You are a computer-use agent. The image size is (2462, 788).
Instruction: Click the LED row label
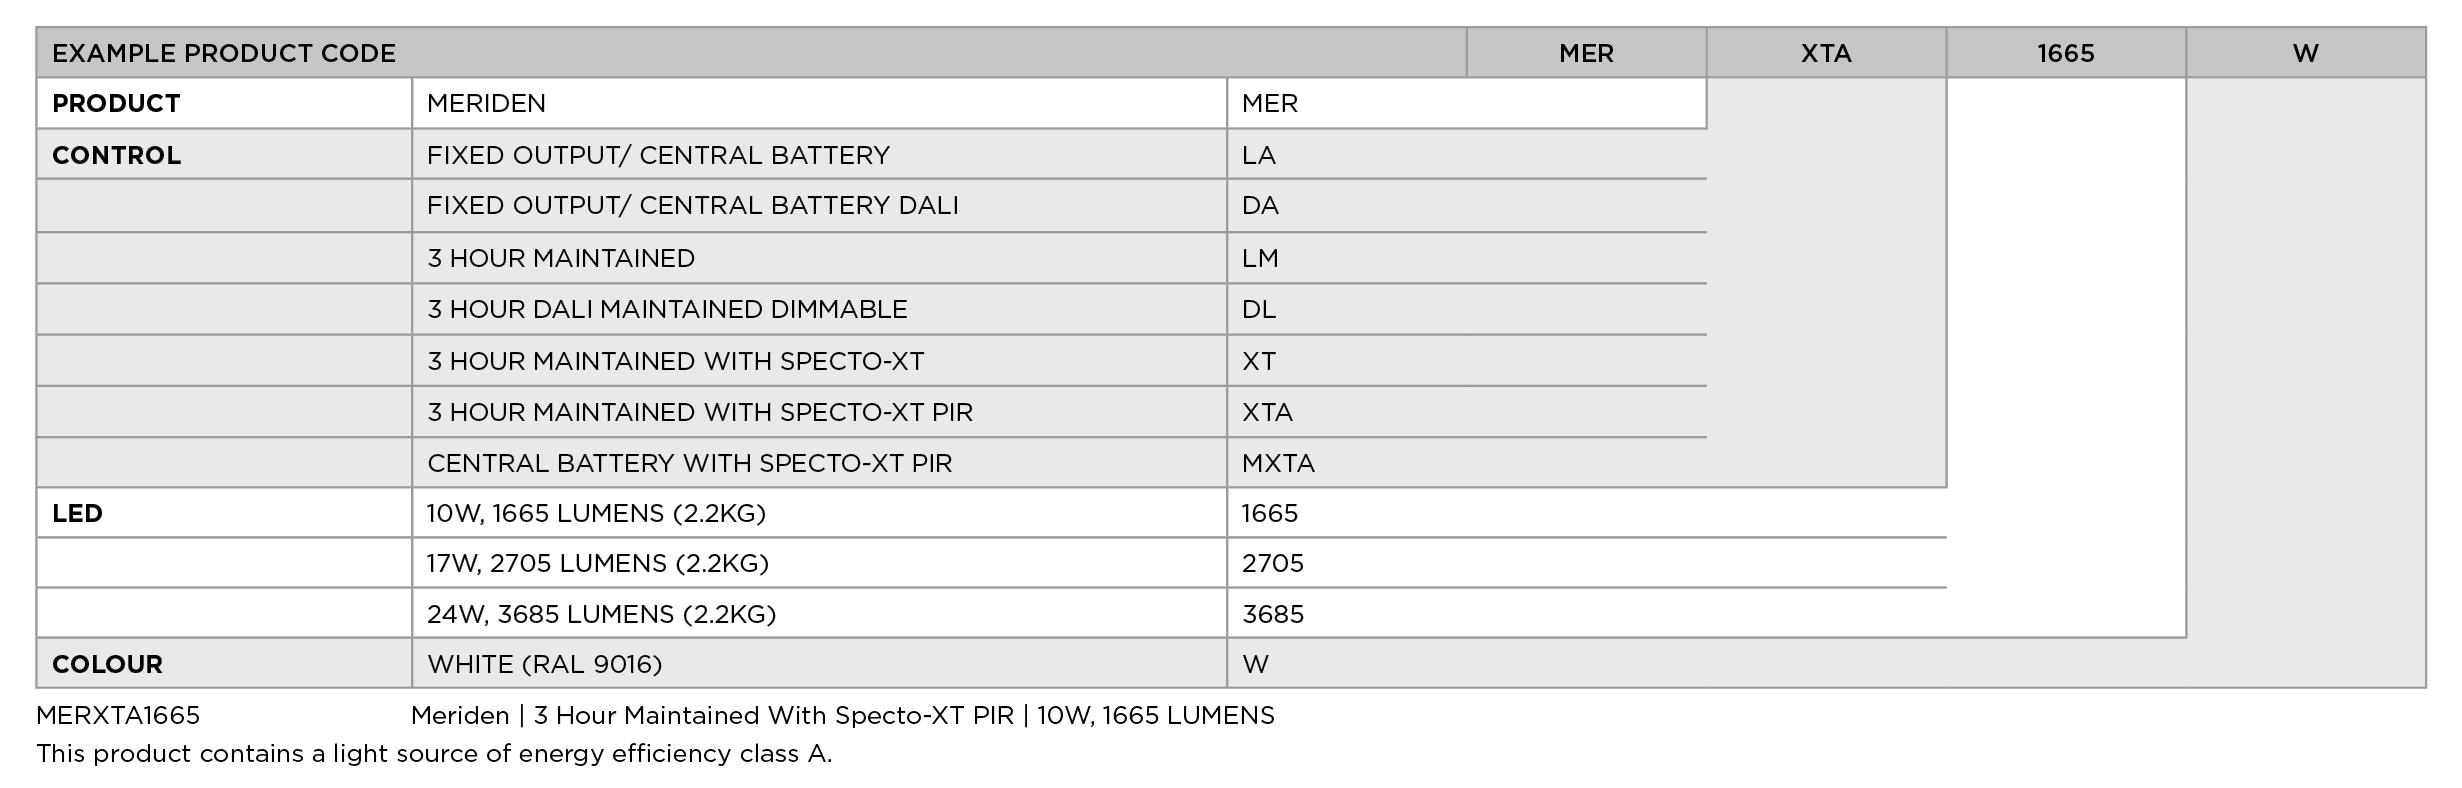pos(78,514)
